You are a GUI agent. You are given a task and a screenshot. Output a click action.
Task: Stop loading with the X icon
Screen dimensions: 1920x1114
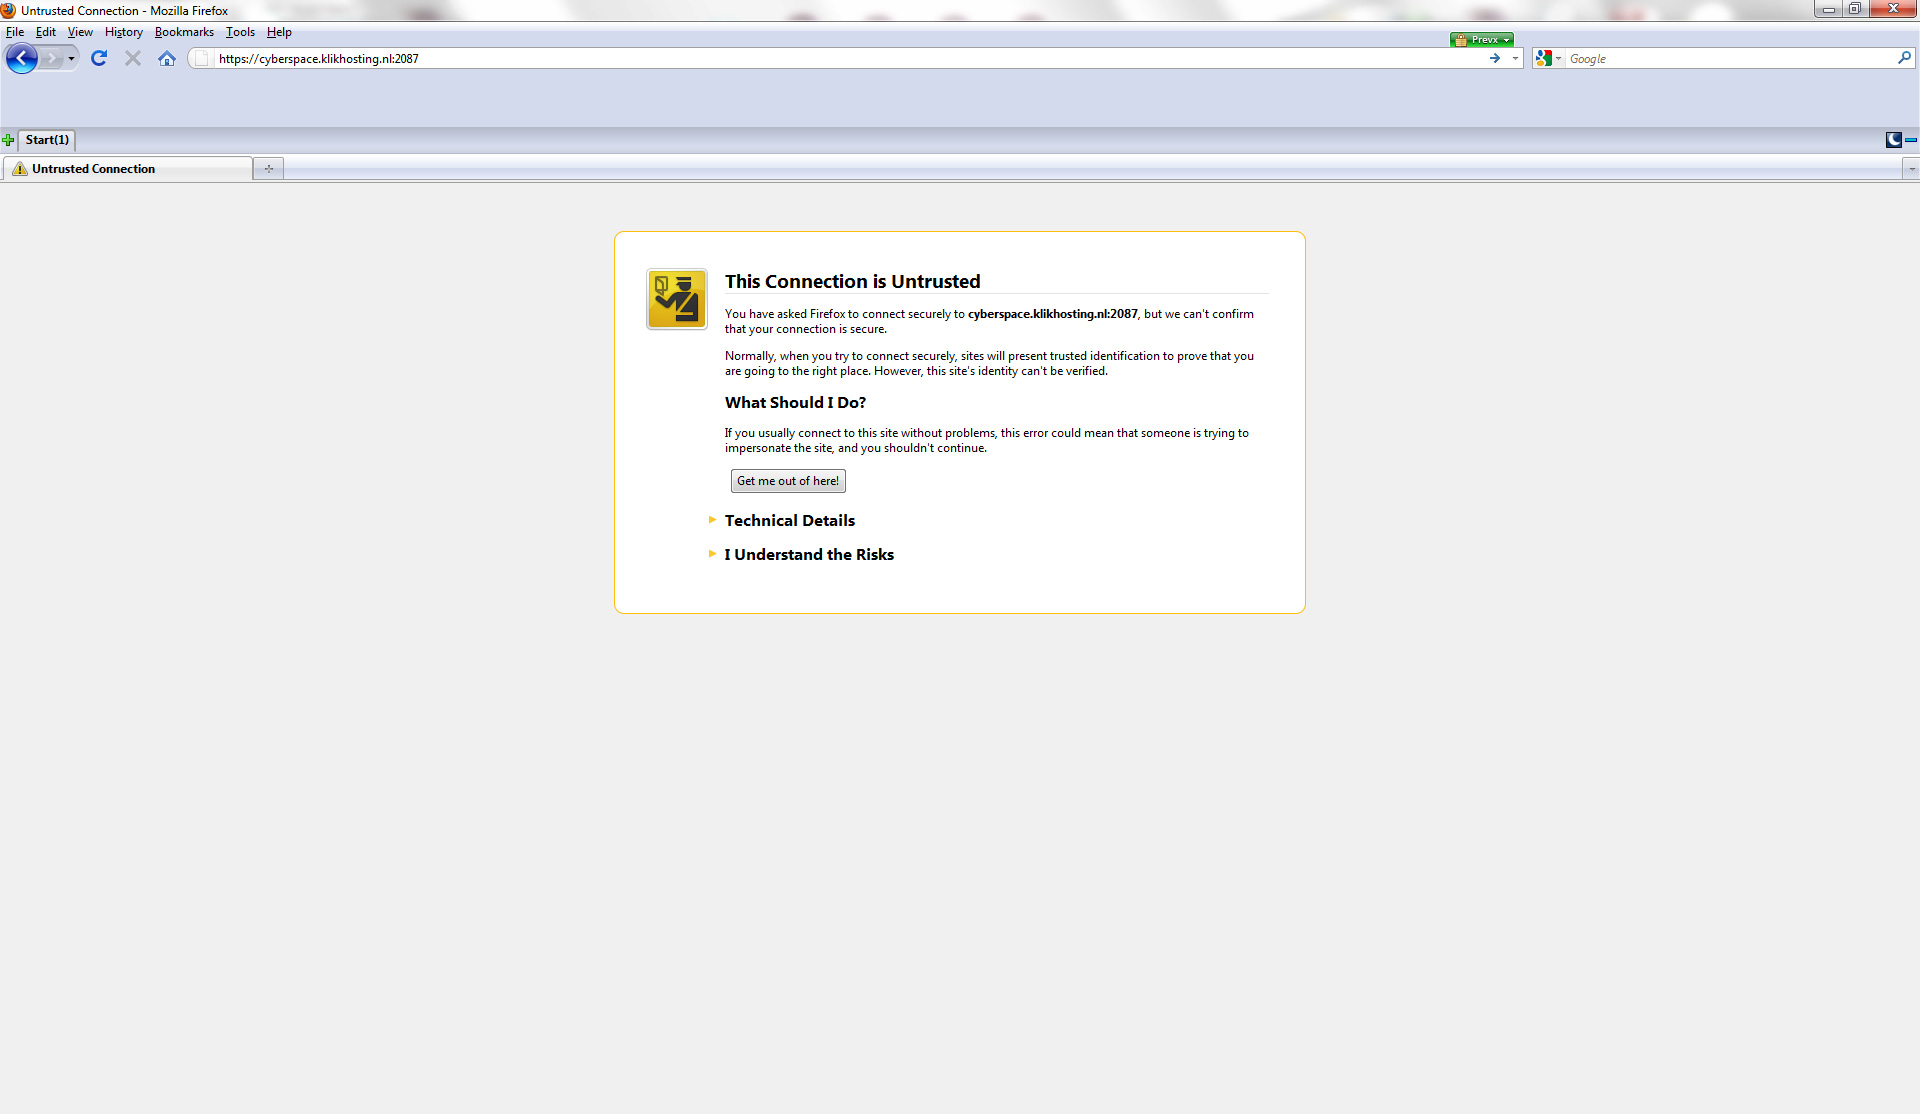point(132,59)
